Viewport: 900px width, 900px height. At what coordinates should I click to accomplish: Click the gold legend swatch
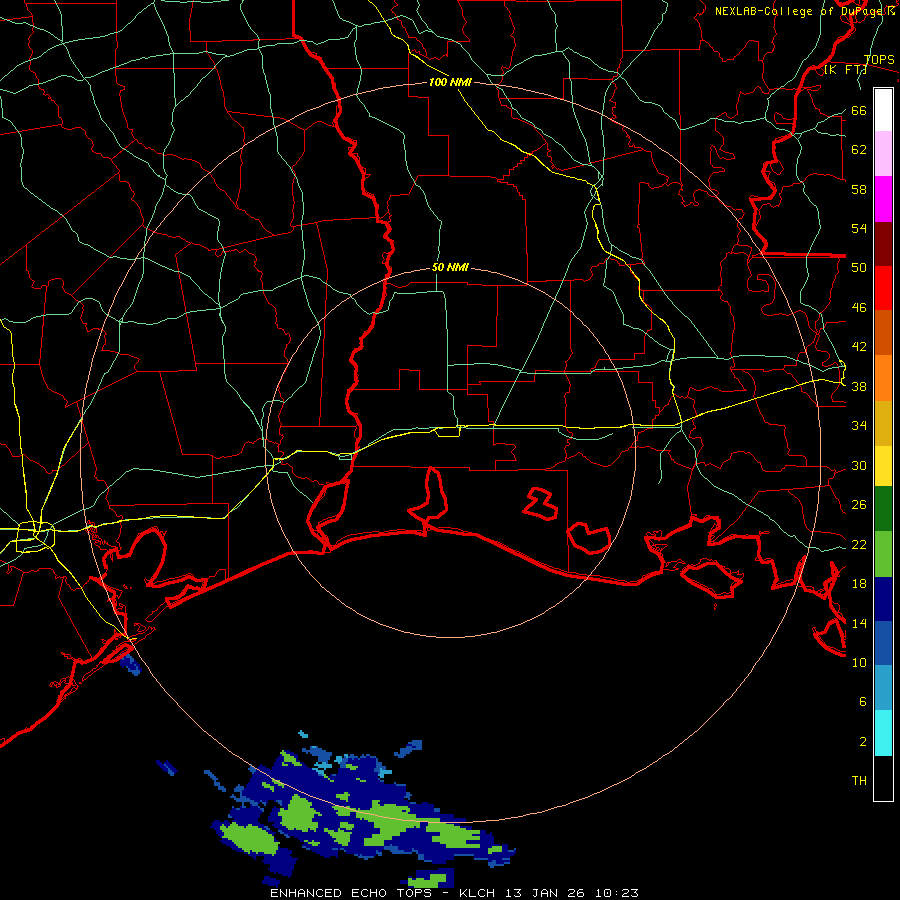883,423
